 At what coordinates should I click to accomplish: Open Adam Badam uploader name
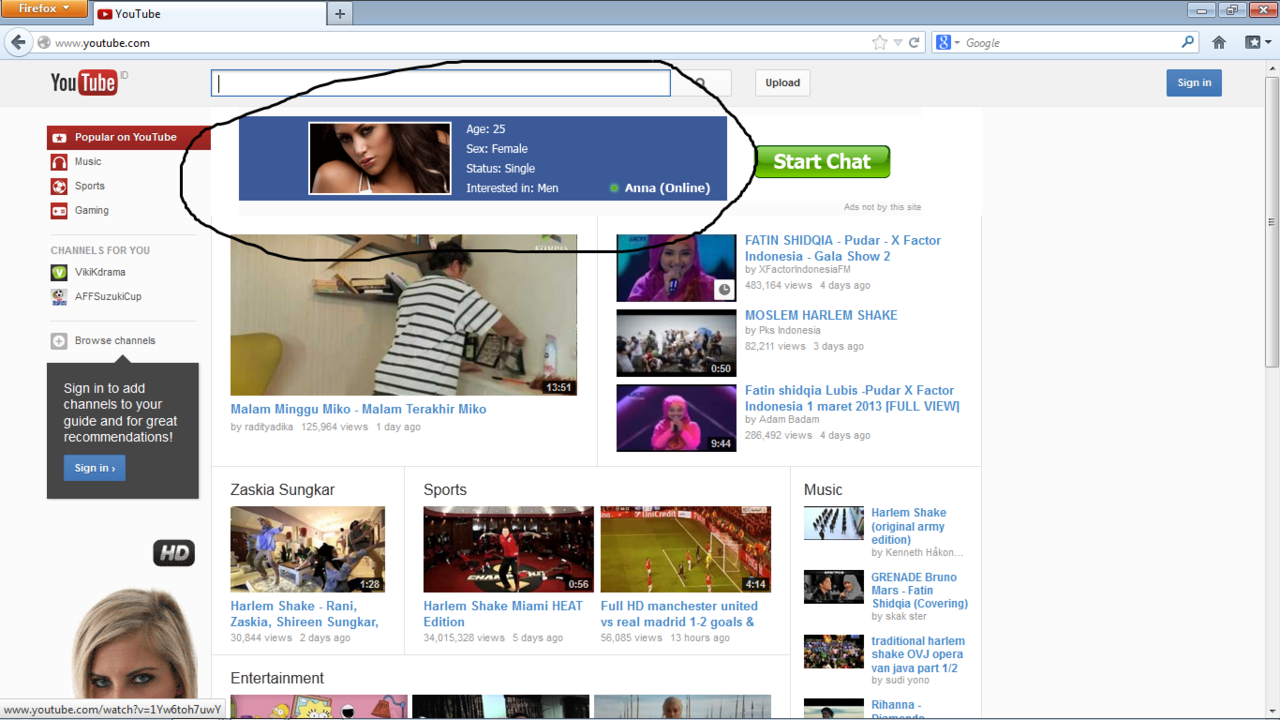pyautogui.click(x=789, y=420)
